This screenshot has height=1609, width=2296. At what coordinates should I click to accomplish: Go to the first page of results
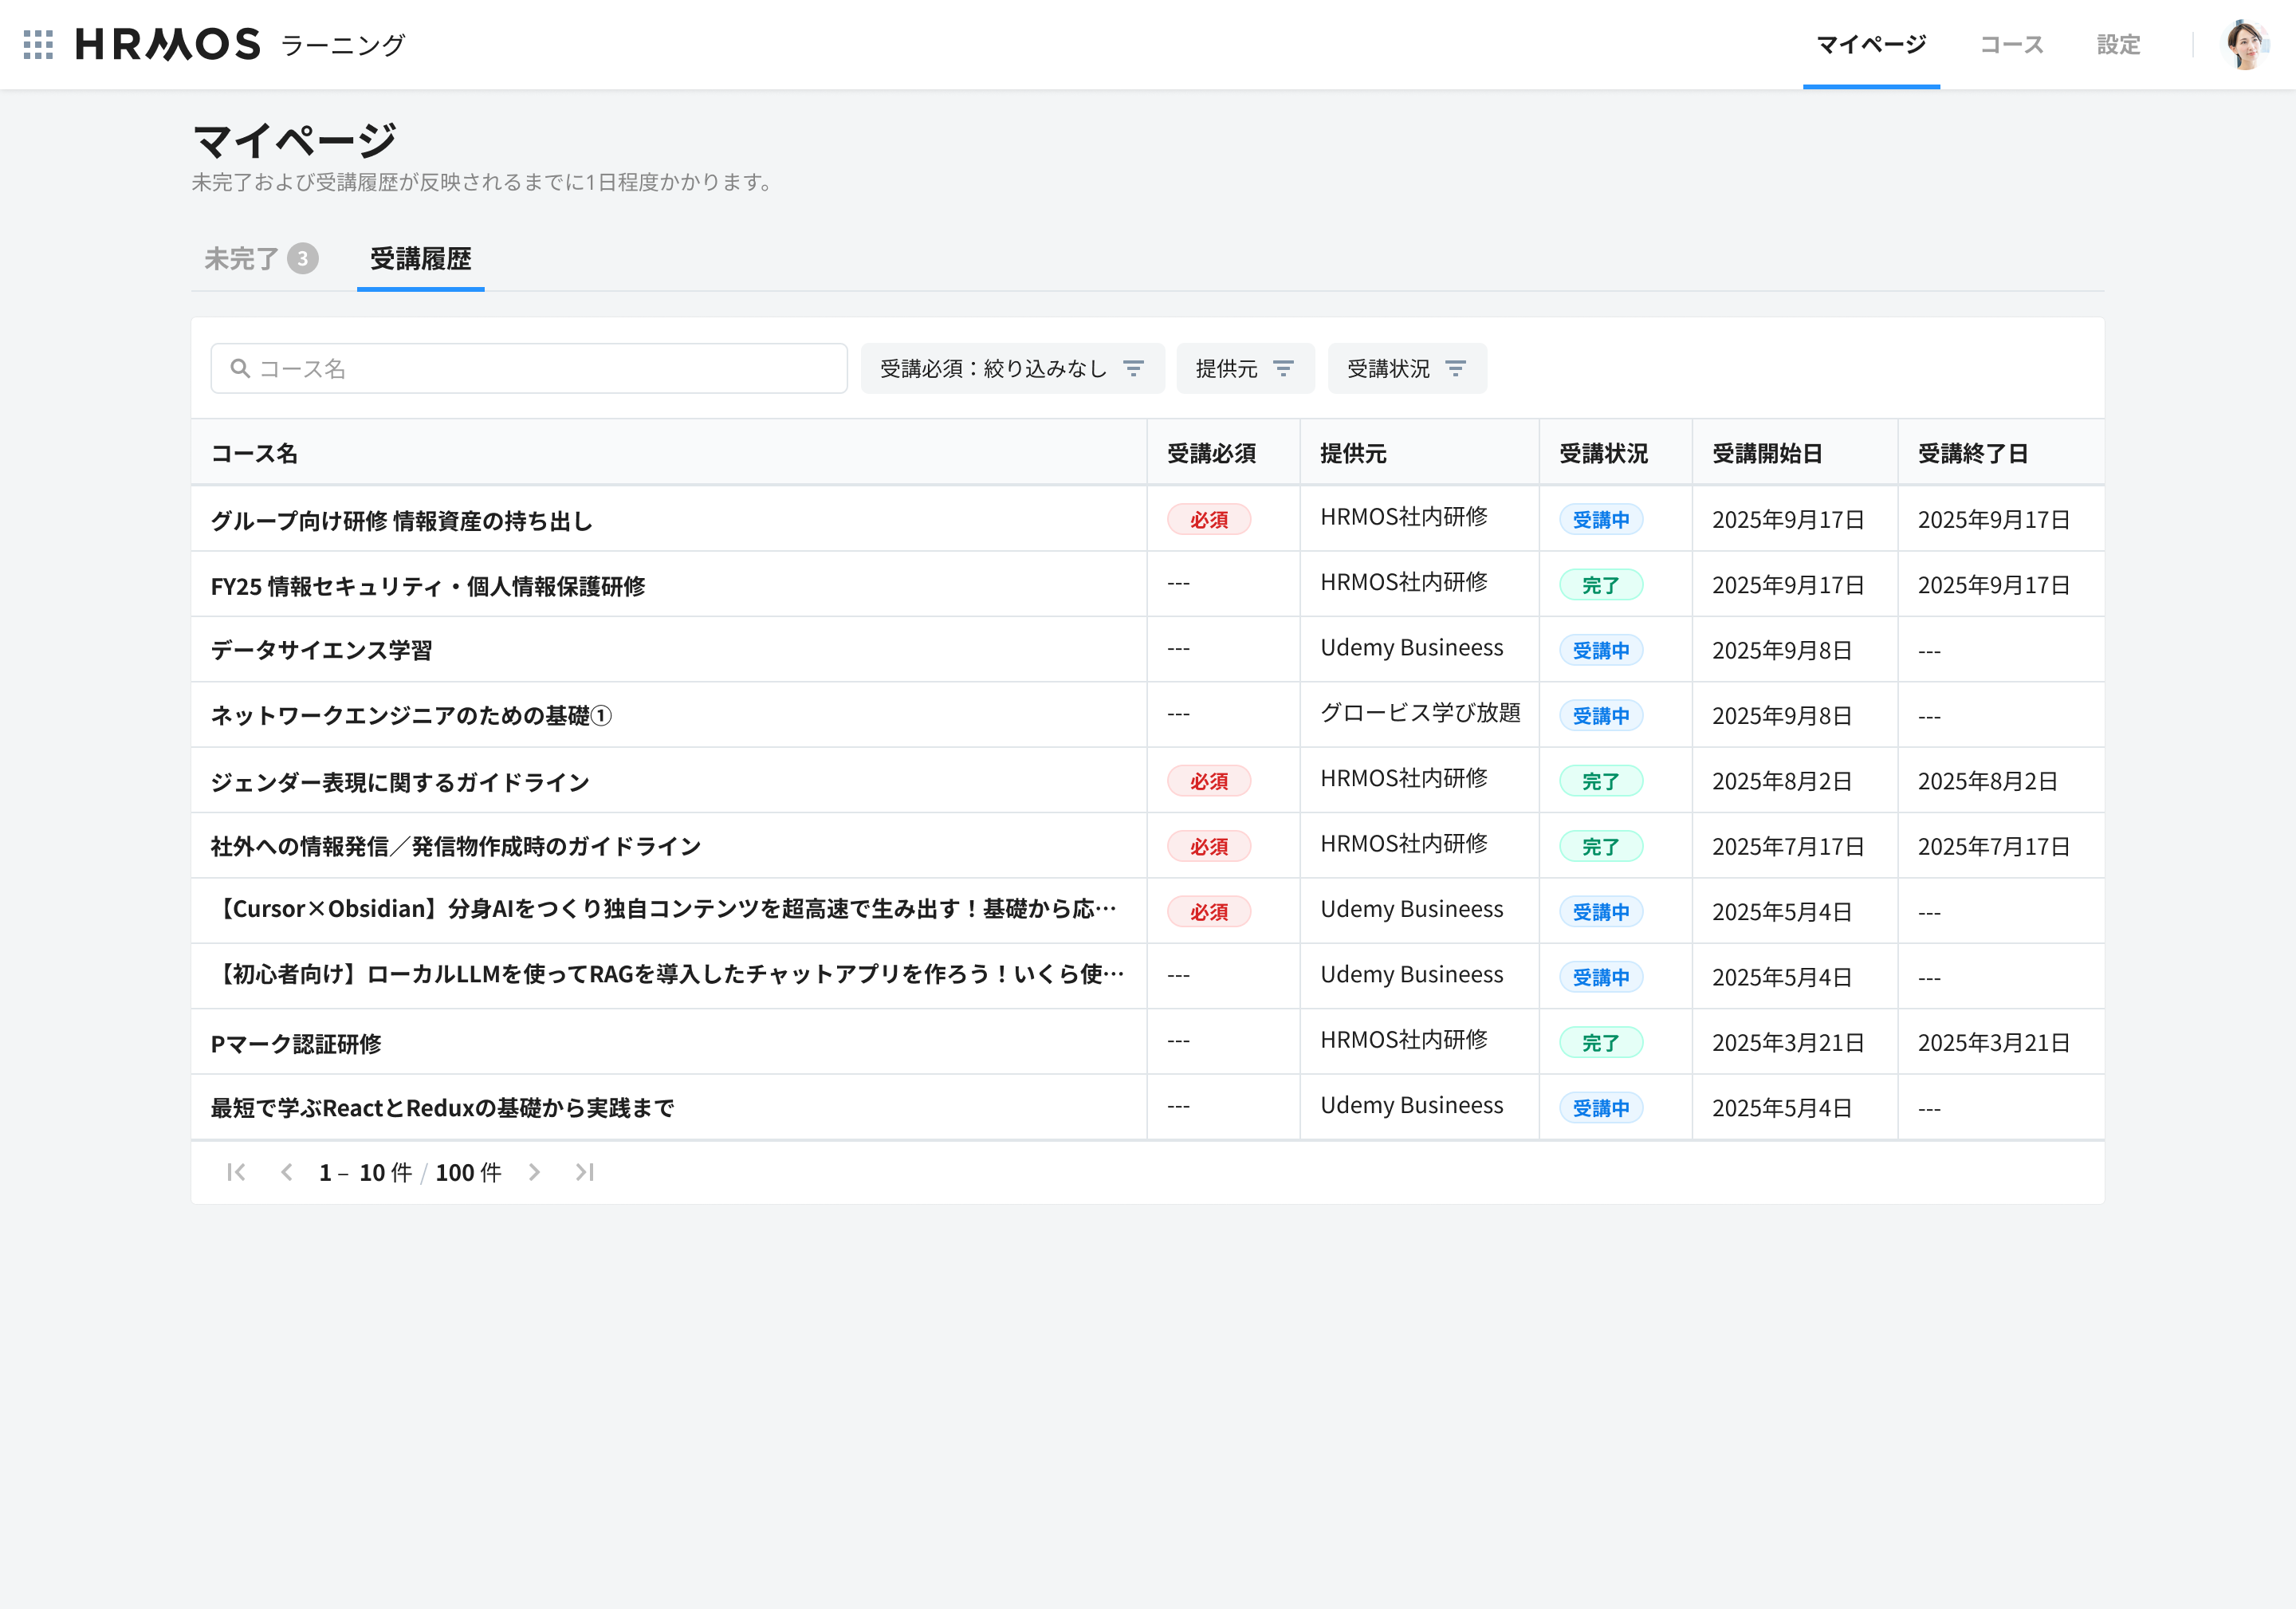pyautogui.click(x=236, y=1172)
